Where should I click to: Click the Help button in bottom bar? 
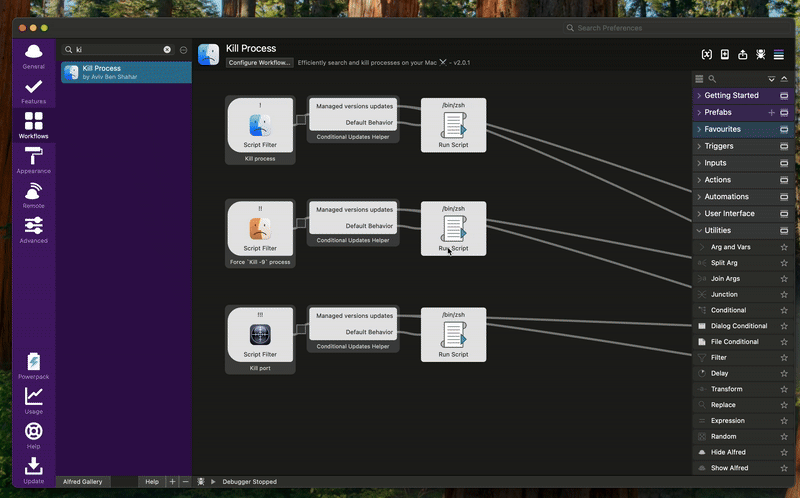[x=152, y=482]
